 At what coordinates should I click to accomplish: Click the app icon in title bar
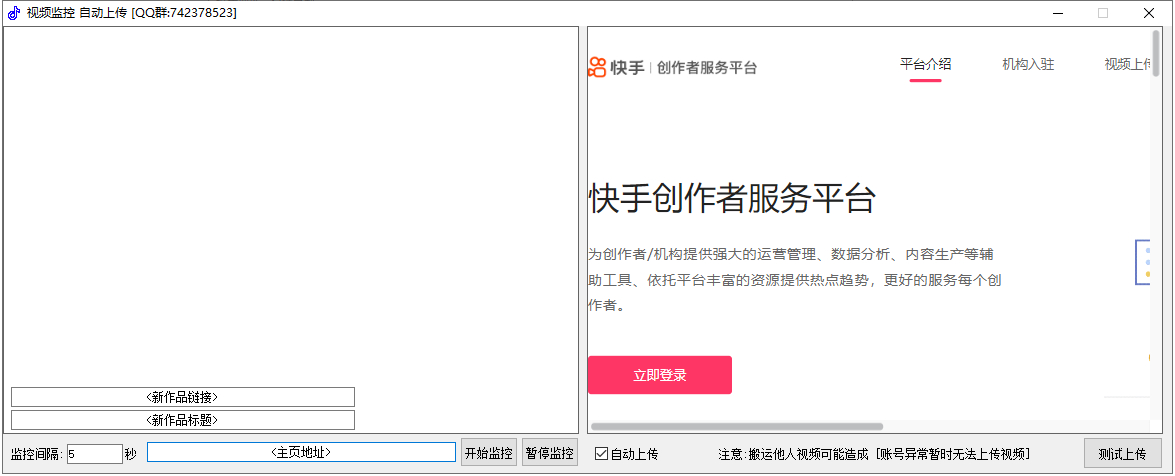pyautogui.click(x=13, y=13)
